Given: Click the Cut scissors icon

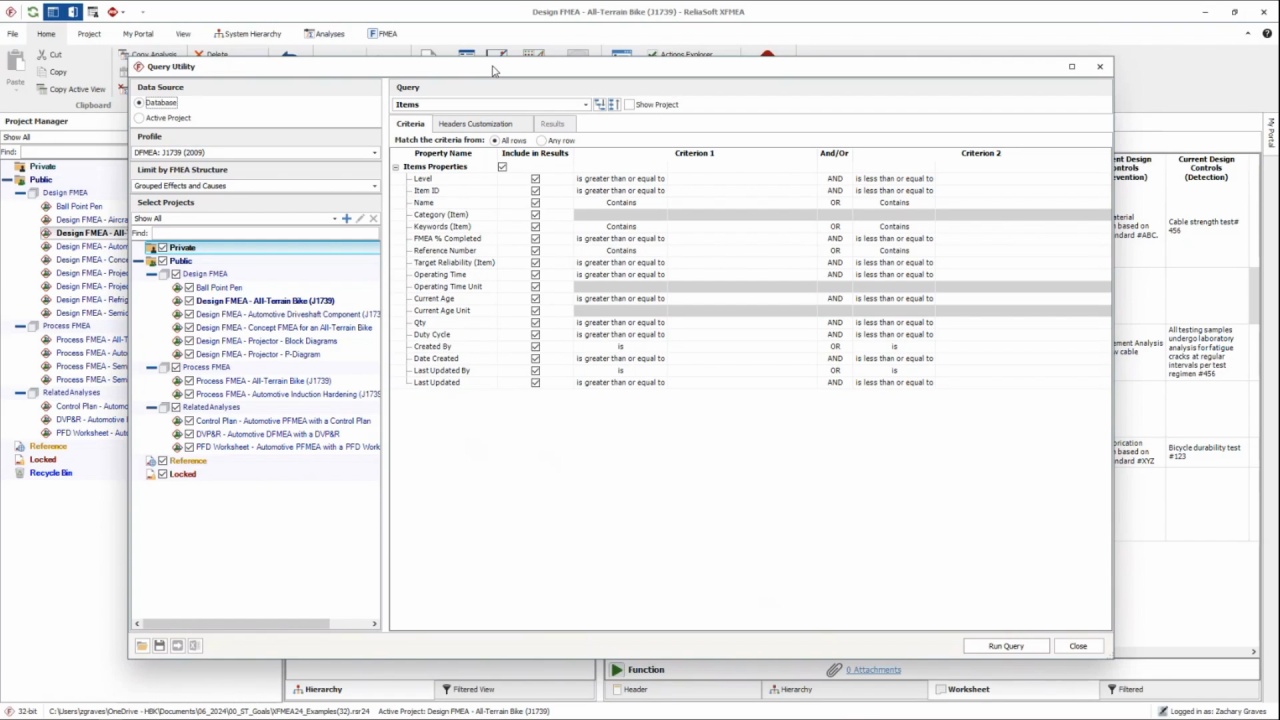Looking at the screenshot, I should click(x=41, y=55).
